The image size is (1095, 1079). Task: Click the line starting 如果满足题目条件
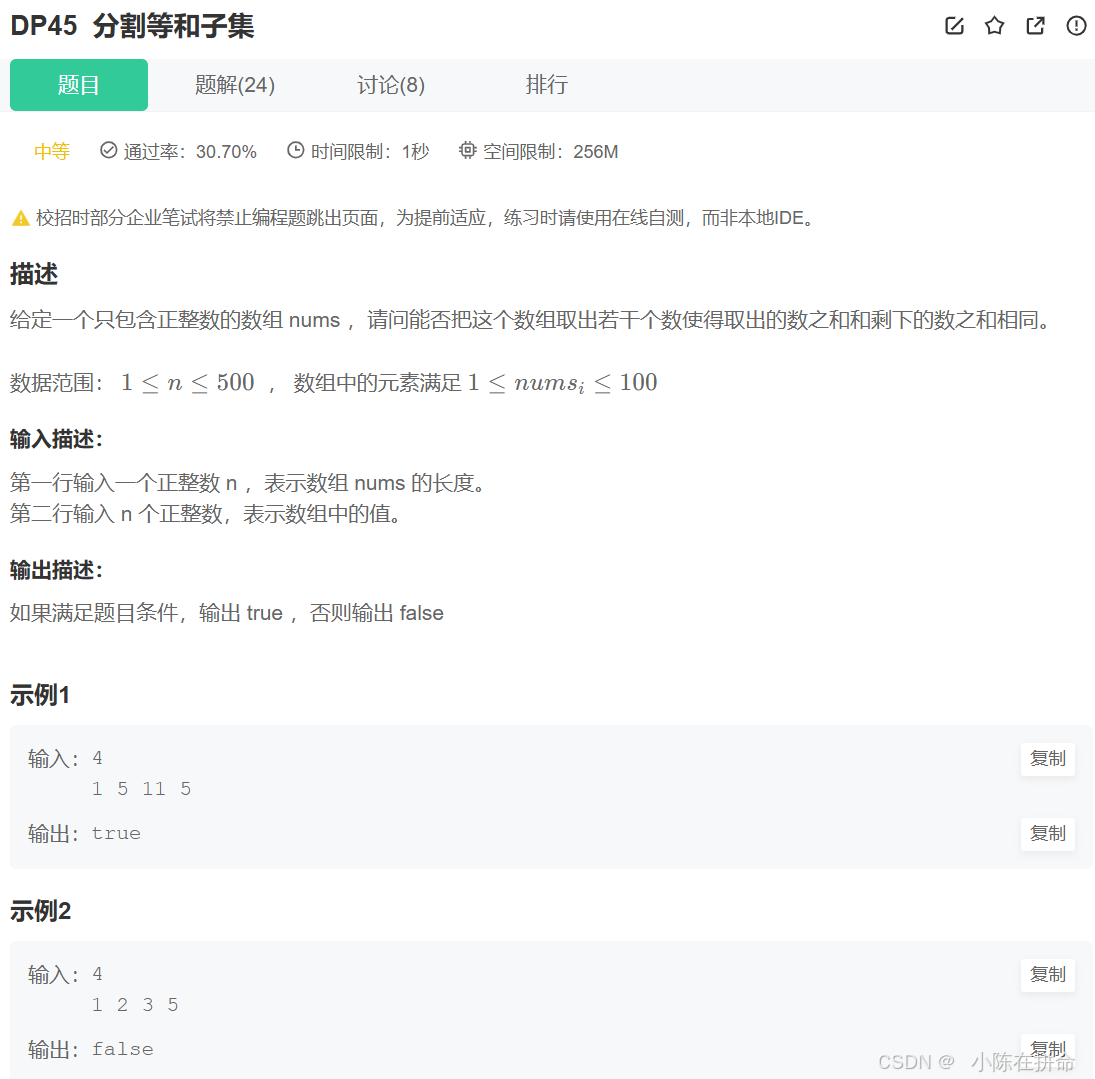click(x=227, y=613)
